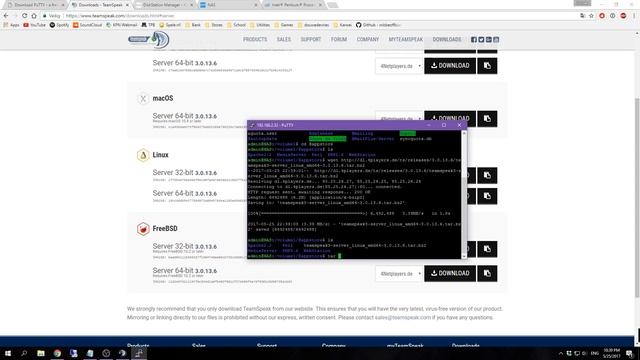
Task: Click the macOS platform icon
Action: point(143,98)
